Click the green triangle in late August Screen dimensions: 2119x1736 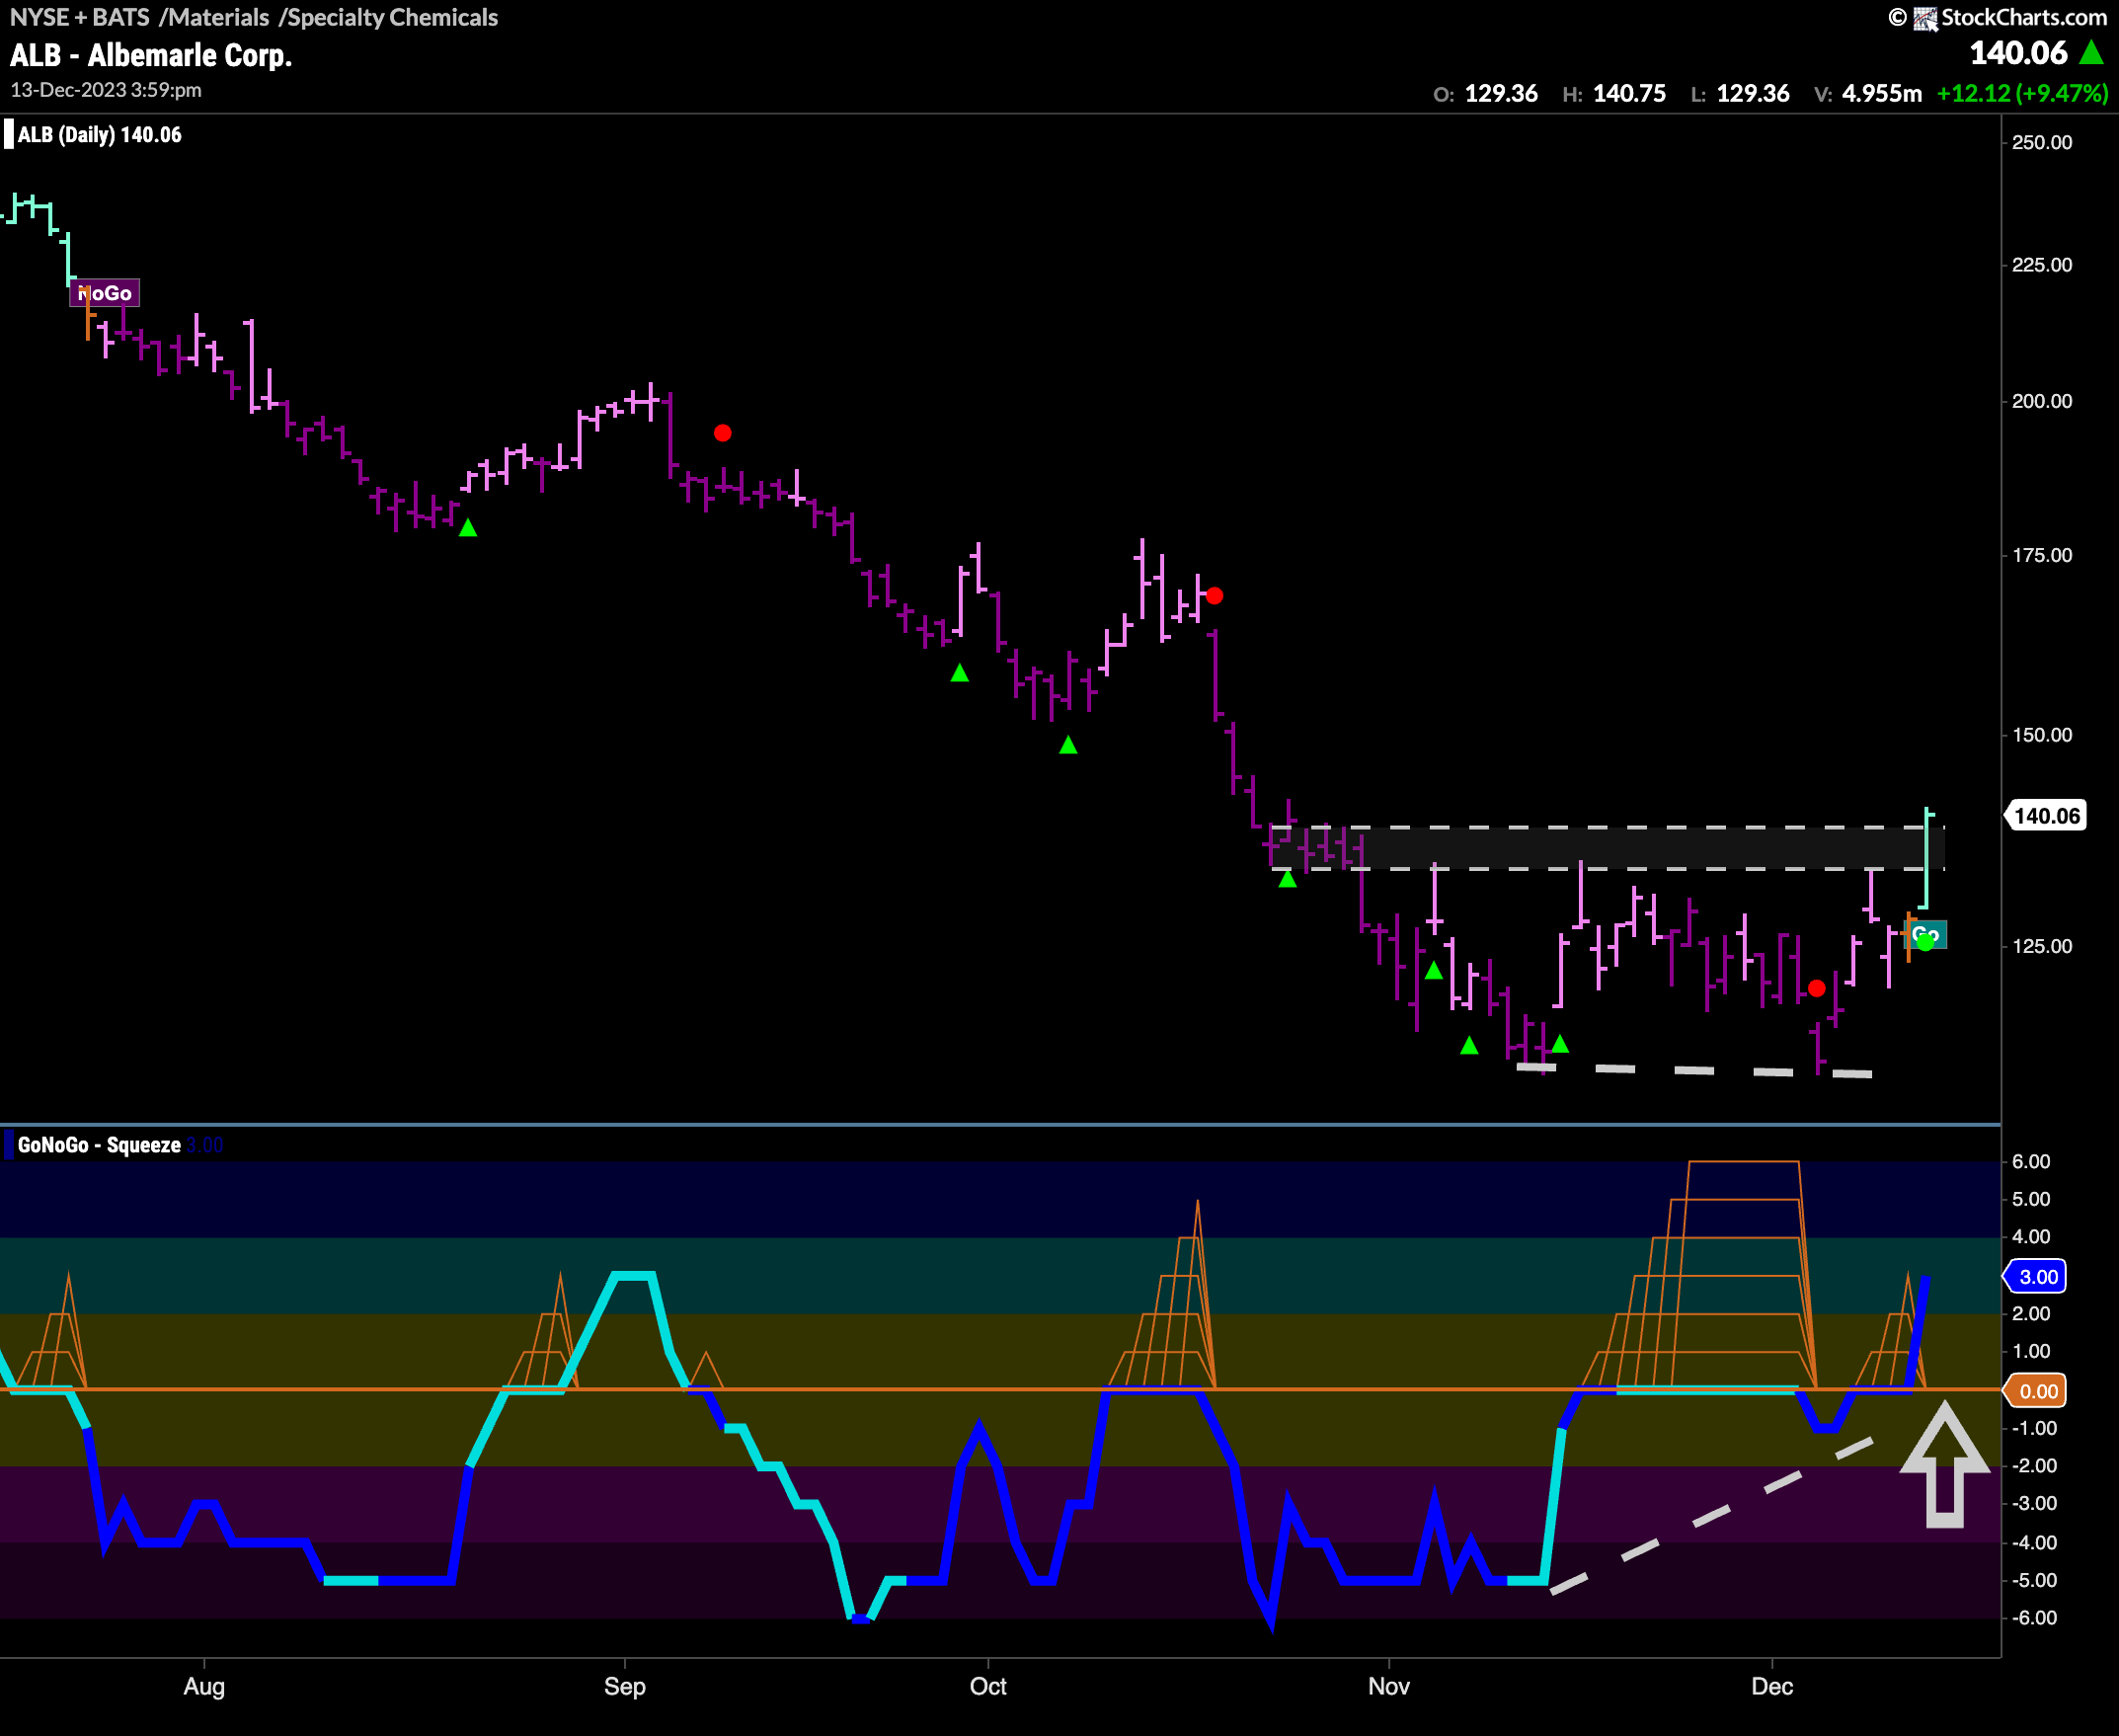[468, 528]
